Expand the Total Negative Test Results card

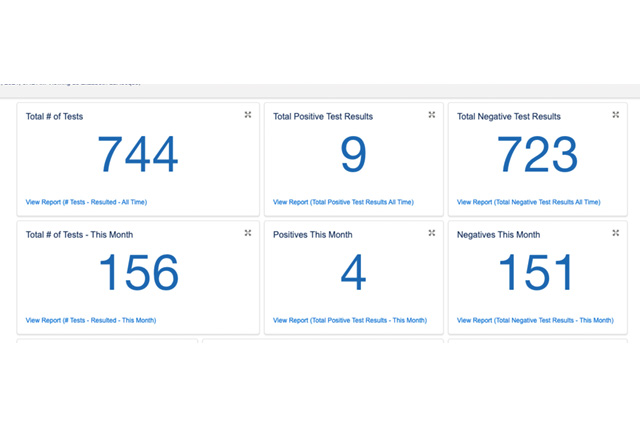tap(616, 115)
